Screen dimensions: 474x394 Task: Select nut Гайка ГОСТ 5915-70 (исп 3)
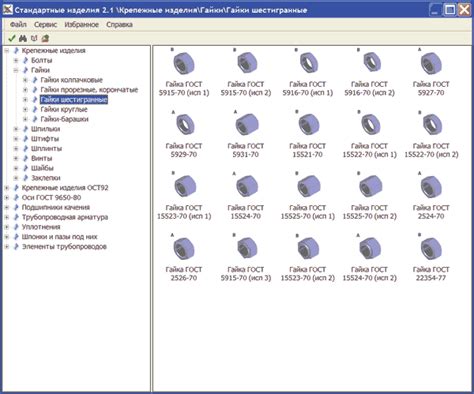246,257
